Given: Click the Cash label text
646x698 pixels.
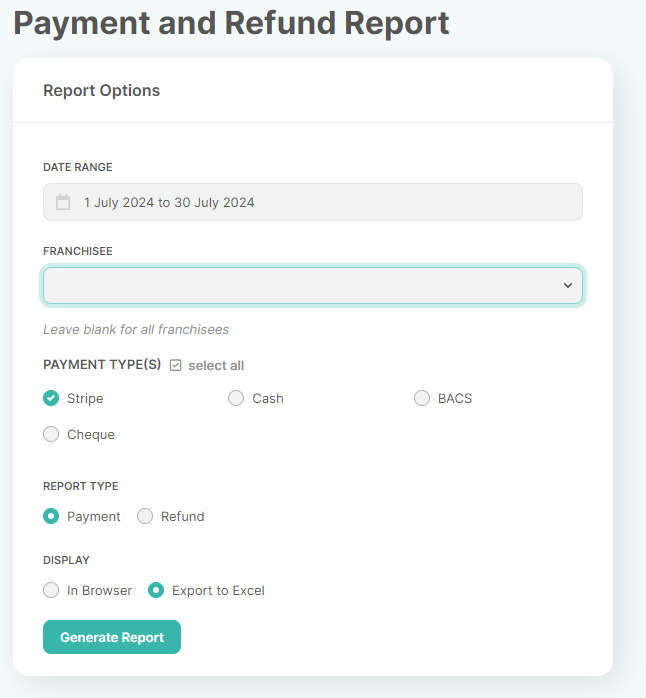Looking at the screenshot, I should pos(268,398).
